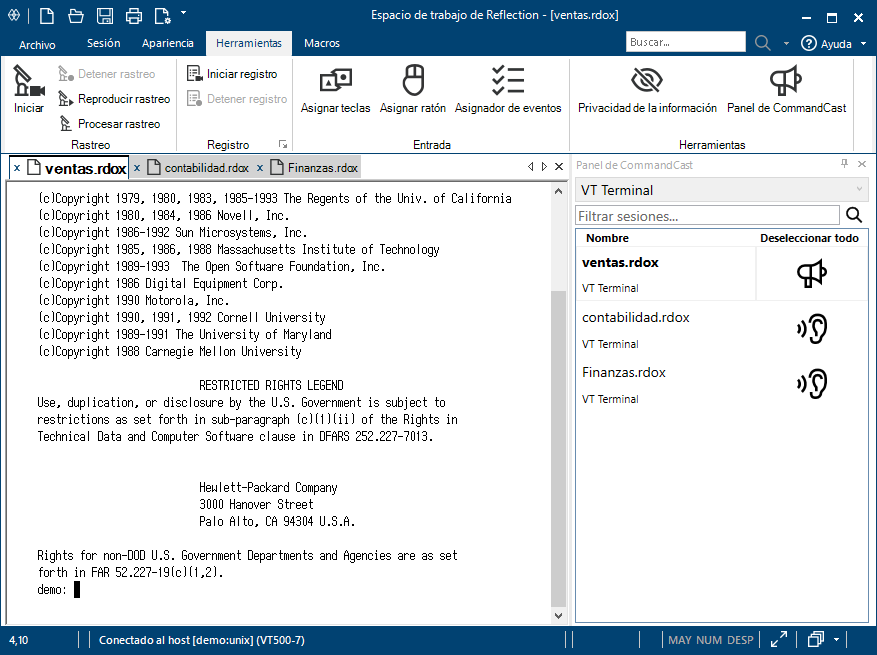Open Asignar teclas keyboard mapper
The height and width of the screenshot is (655, 877).
click(335, 90)
